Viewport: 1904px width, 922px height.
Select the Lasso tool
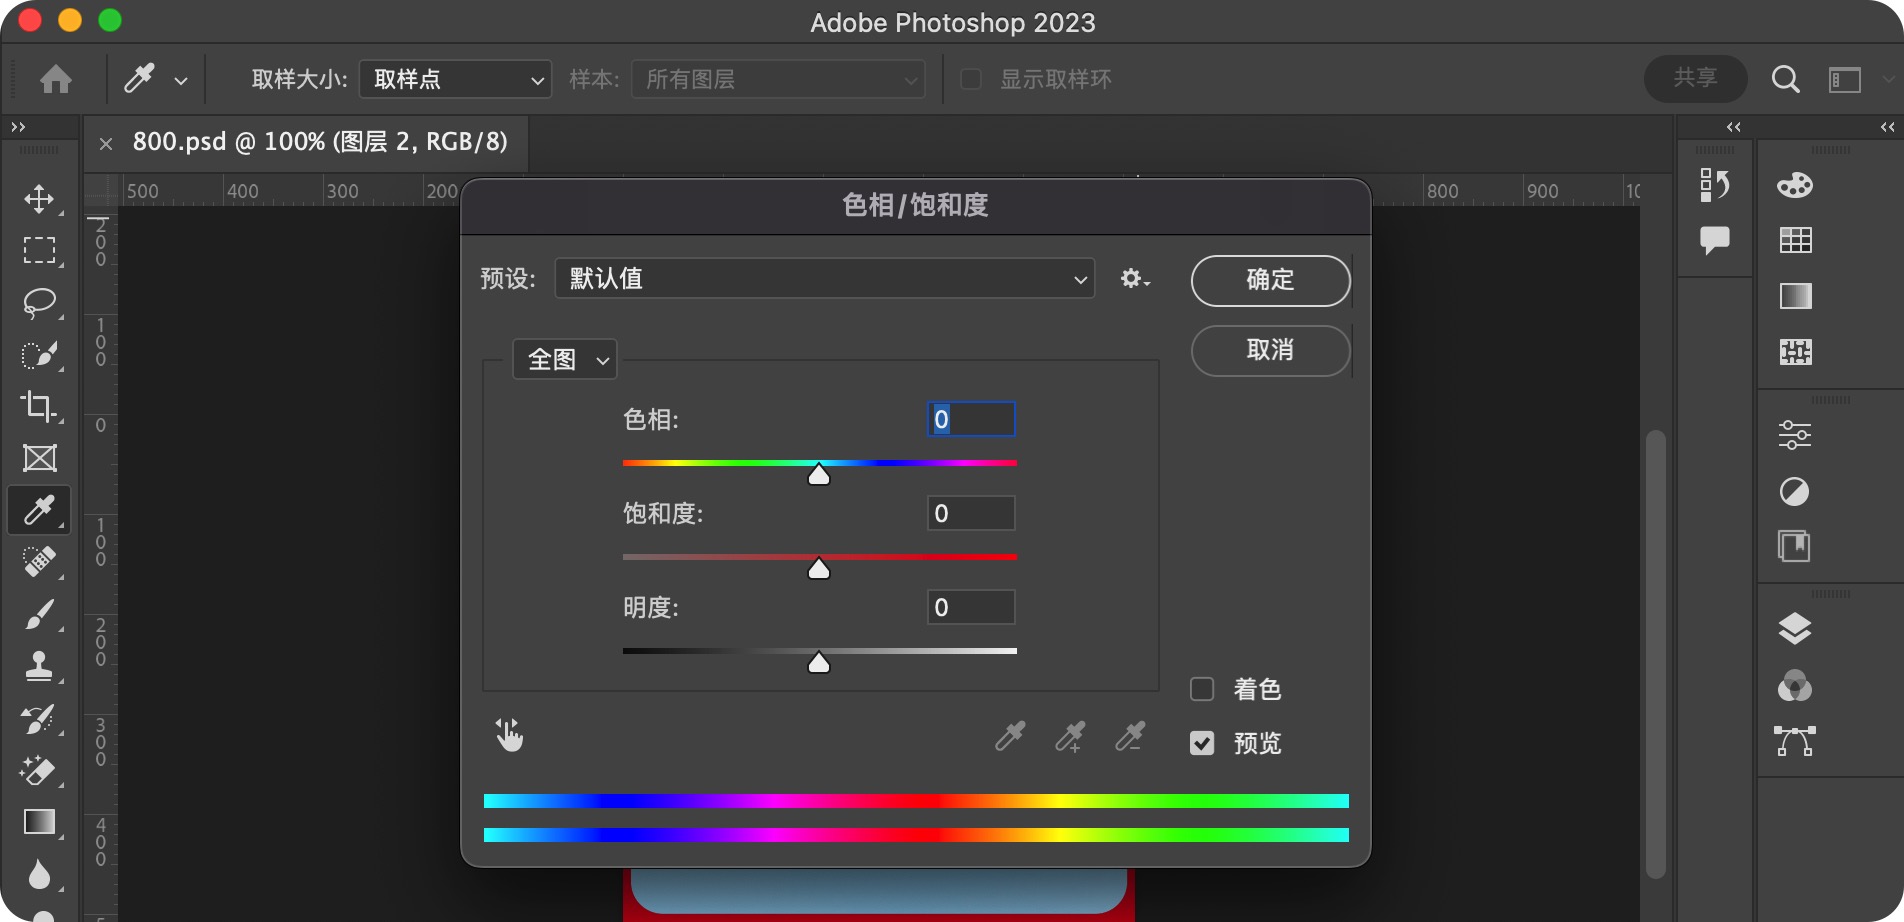point(39,302)
